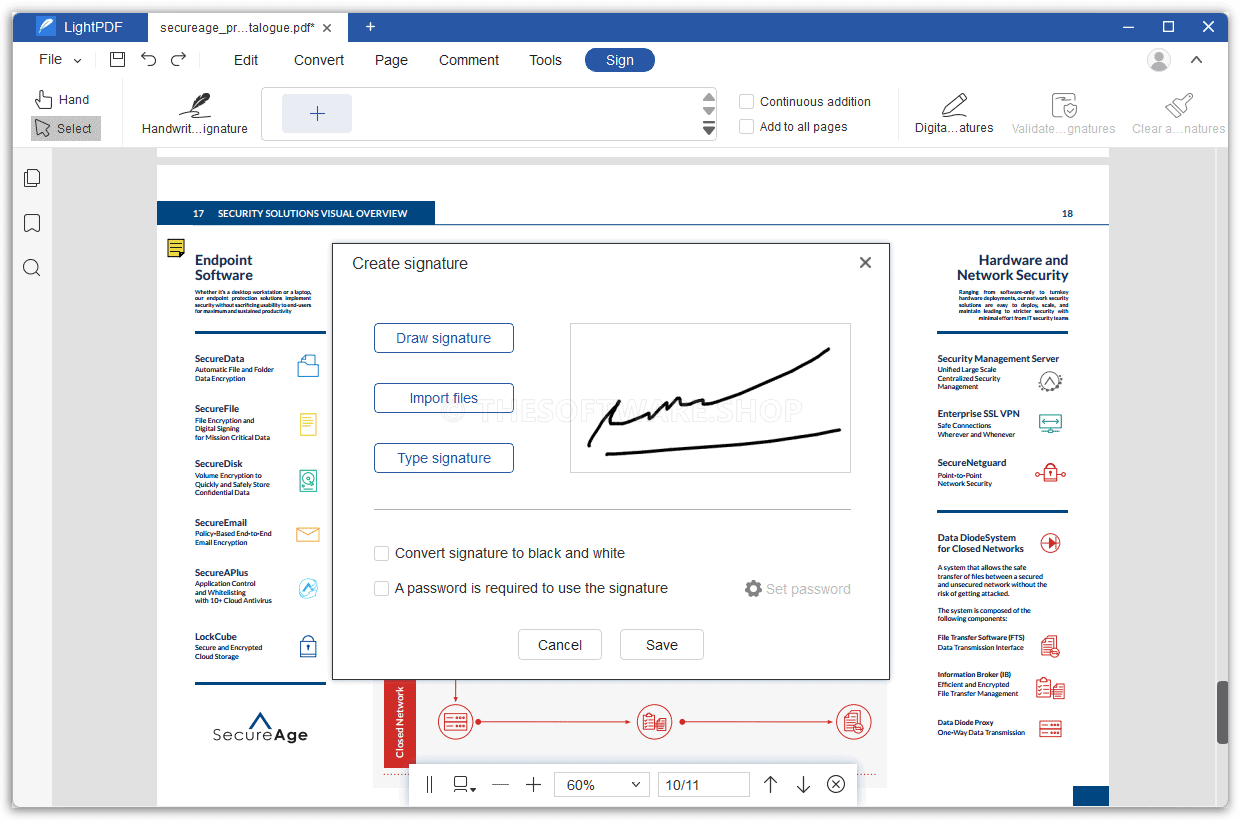Enable Add to all pages checkbox
The image size is (1241, 820).
coord(746,126)
